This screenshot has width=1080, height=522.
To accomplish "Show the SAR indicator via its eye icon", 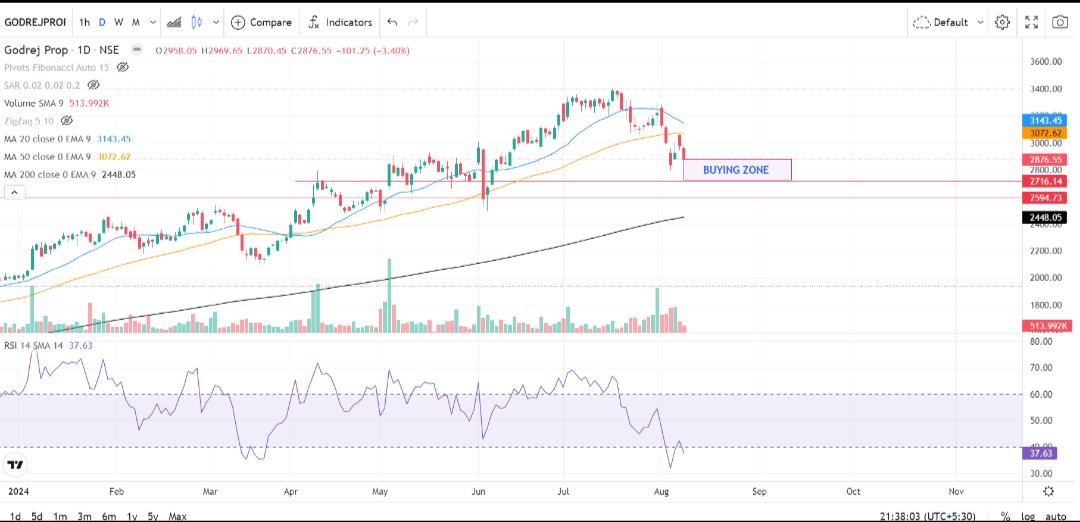I will tap(94, 85).
